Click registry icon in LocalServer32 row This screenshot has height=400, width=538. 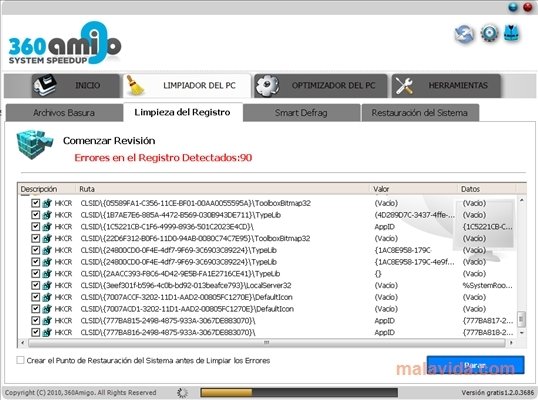click(47, 285)
